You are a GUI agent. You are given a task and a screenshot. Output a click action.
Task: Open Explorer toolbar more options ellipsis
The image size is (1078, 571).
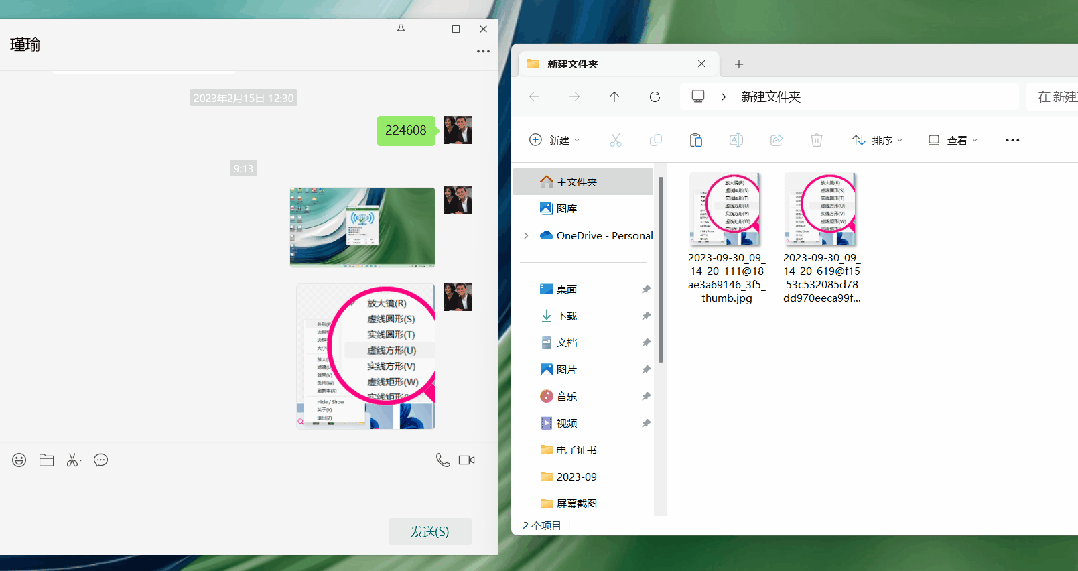[1012, 140]
